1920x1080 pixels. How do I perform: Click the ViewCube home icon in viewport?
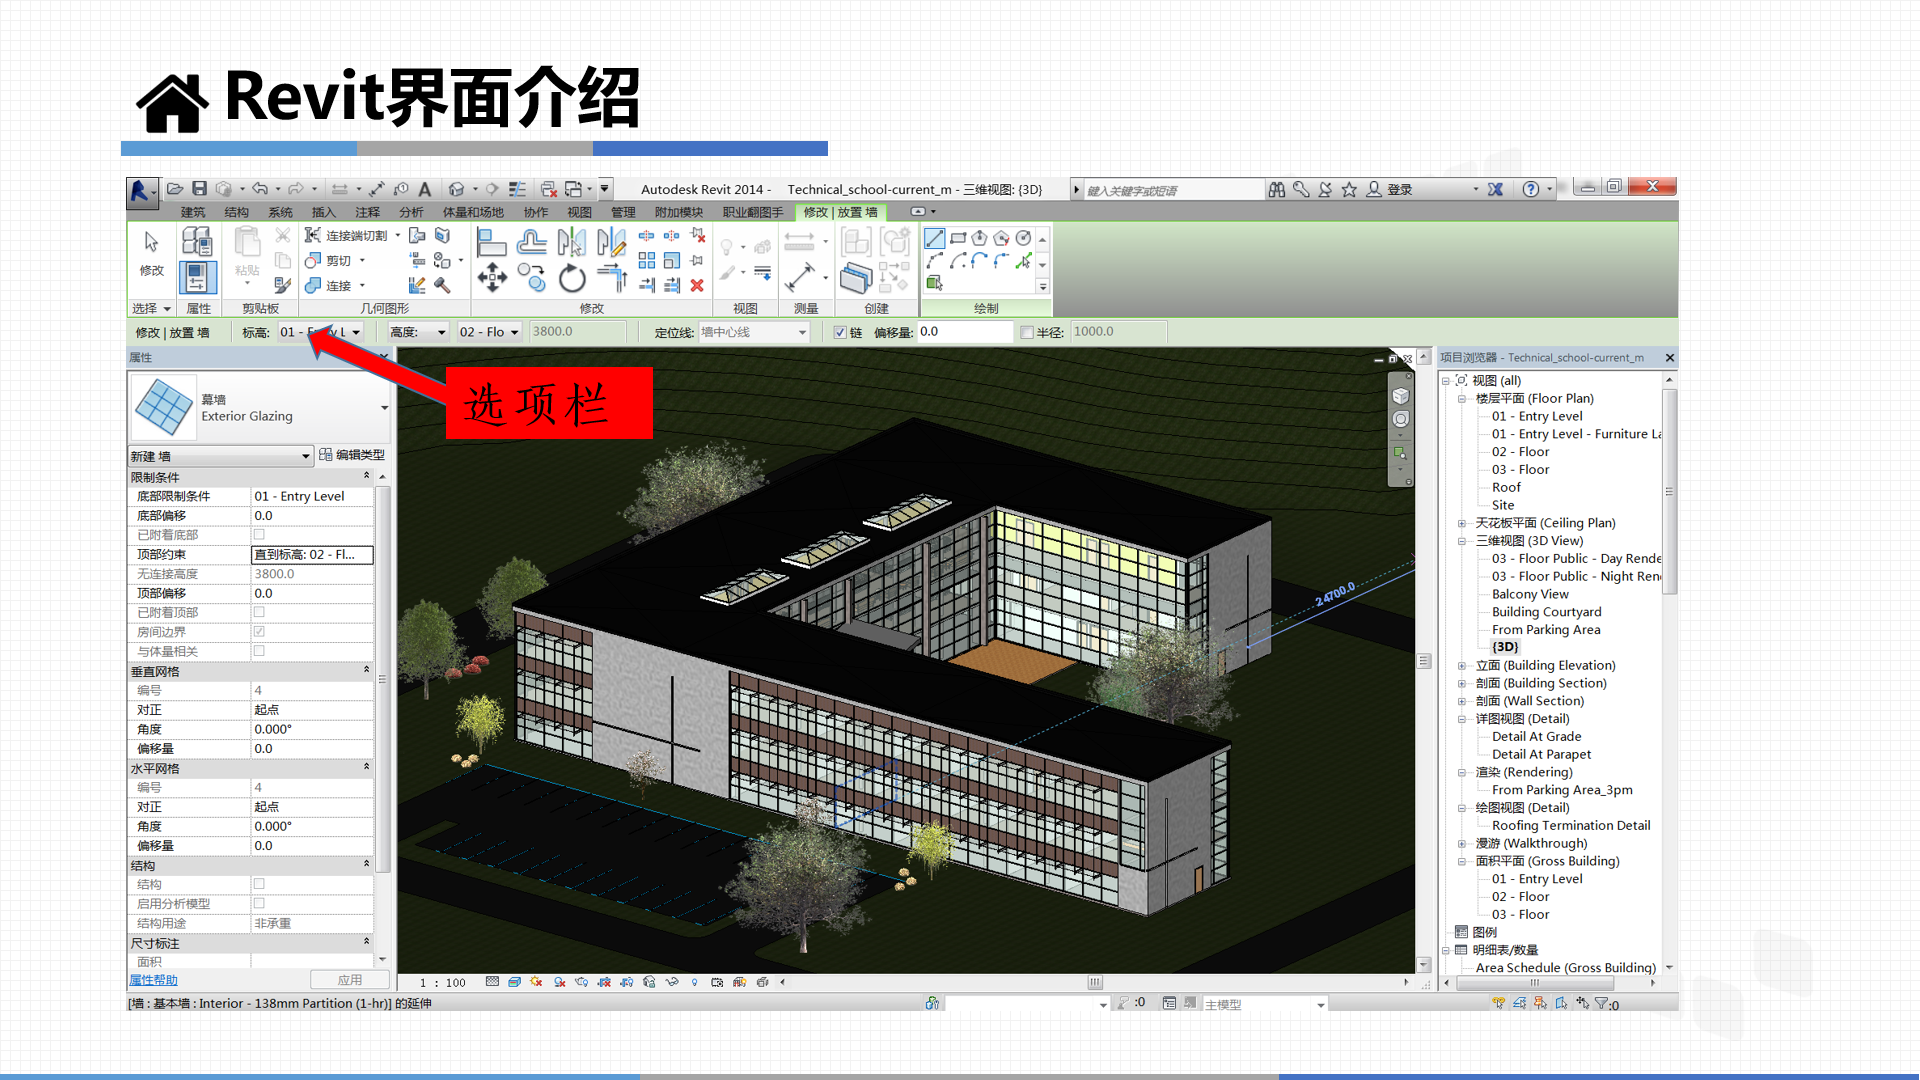tap(1401, 396)
